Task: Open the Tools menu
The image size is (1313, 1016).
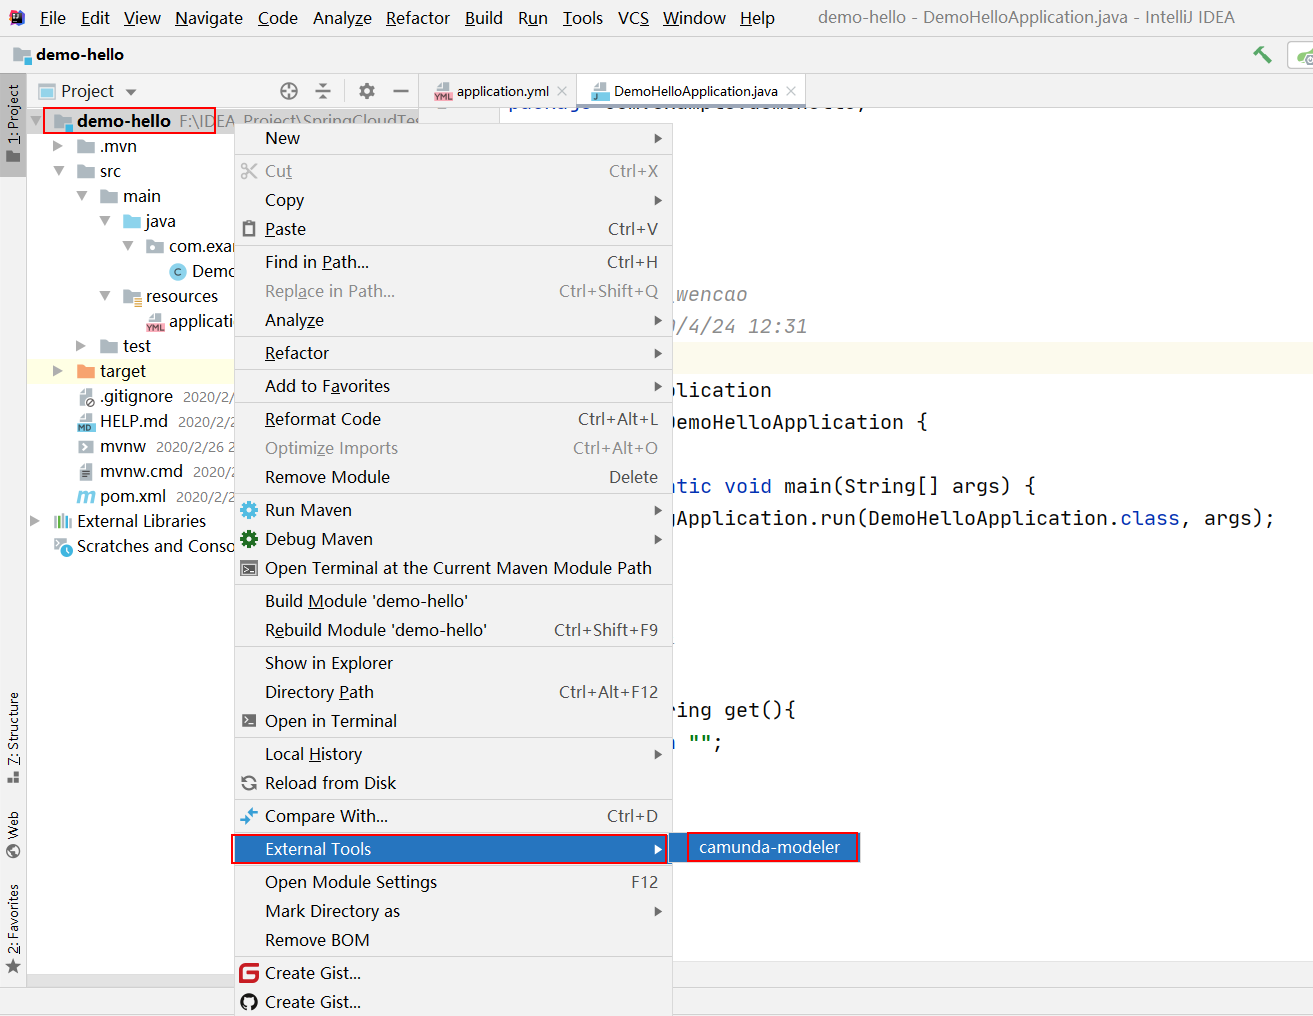Action: click(x=583, y=18)
